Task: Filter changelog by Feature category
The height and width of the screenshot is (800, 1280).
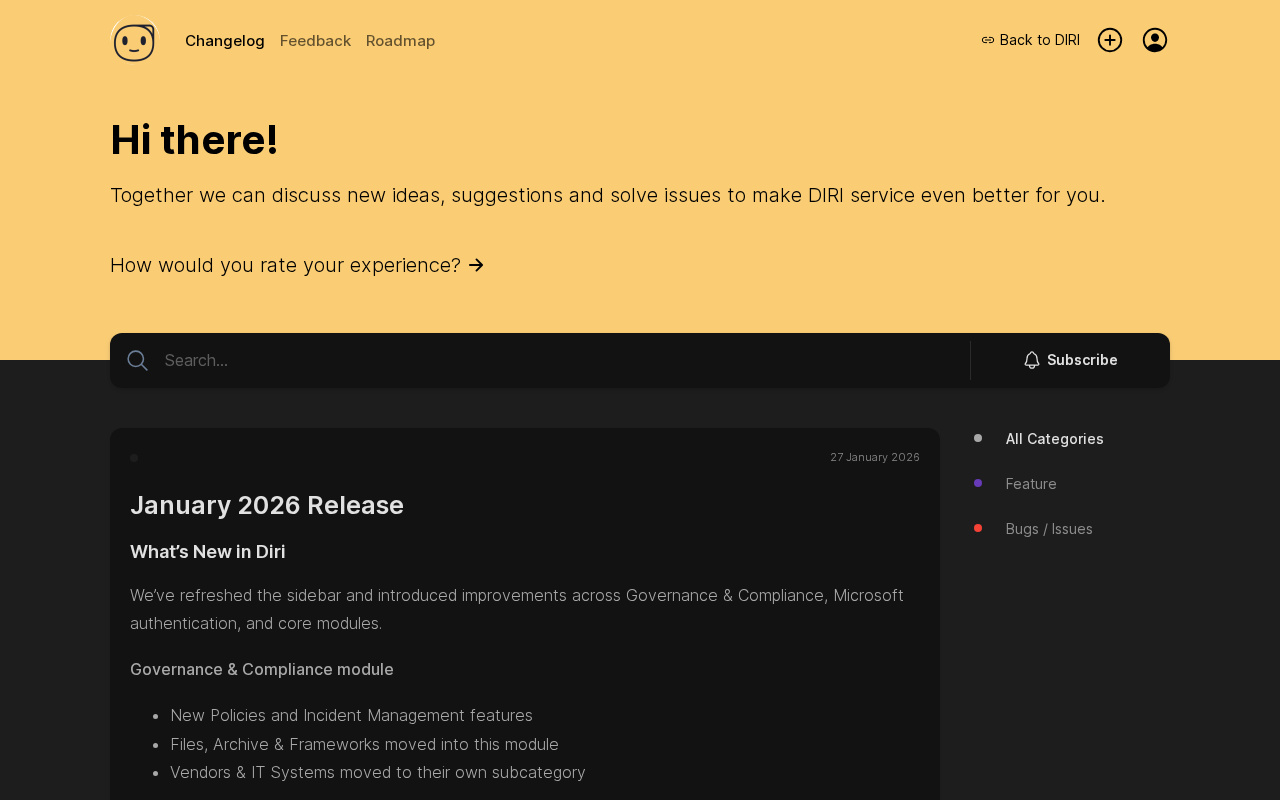Action: [x=1031, y=484]
